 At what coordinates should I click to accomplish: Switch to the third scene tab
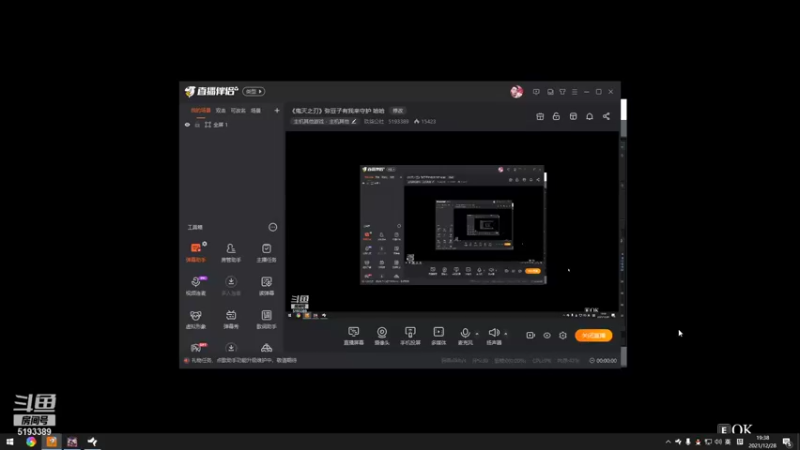[x=238, y=110]
